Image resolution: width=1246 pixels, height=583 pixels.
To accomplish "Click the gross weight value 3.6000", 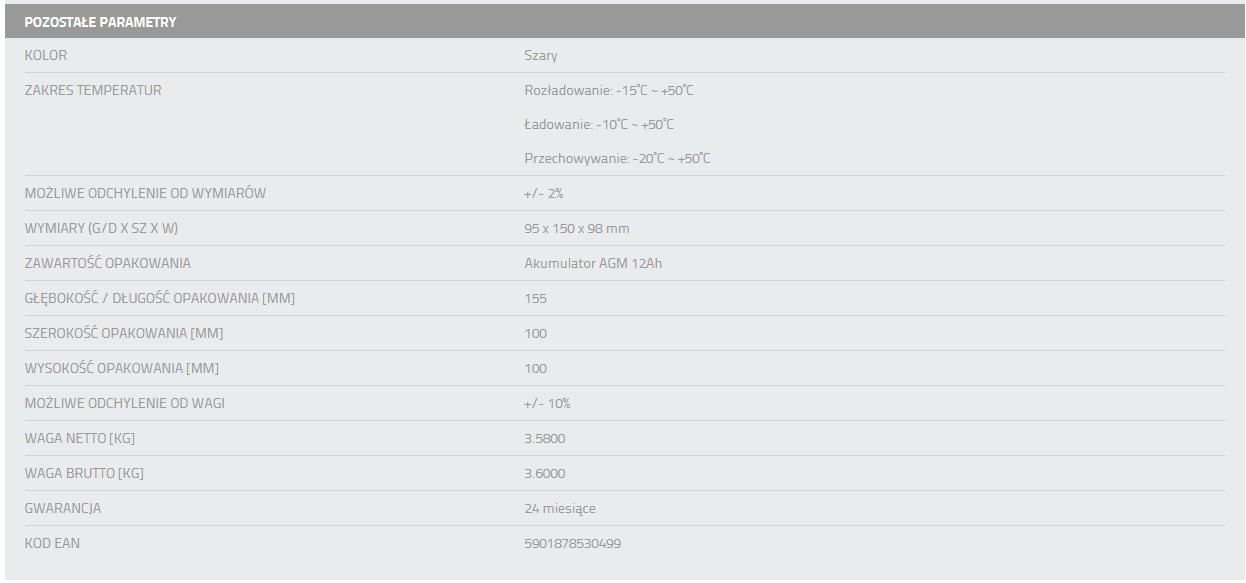I will (x=545, y=474).
